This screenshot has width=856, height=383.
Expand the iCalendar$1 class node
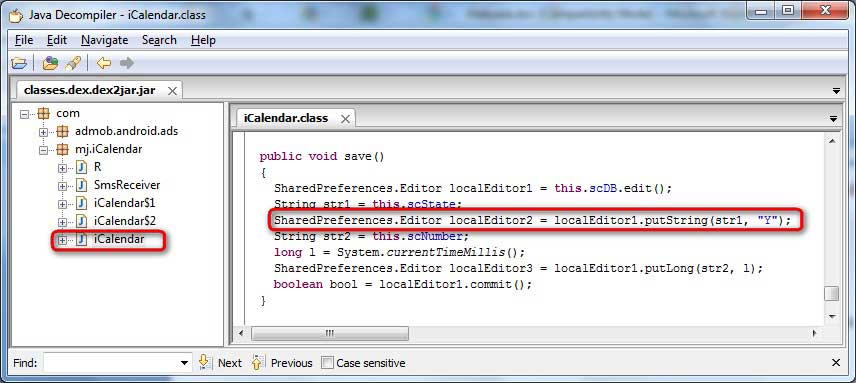tap(63, 204)
